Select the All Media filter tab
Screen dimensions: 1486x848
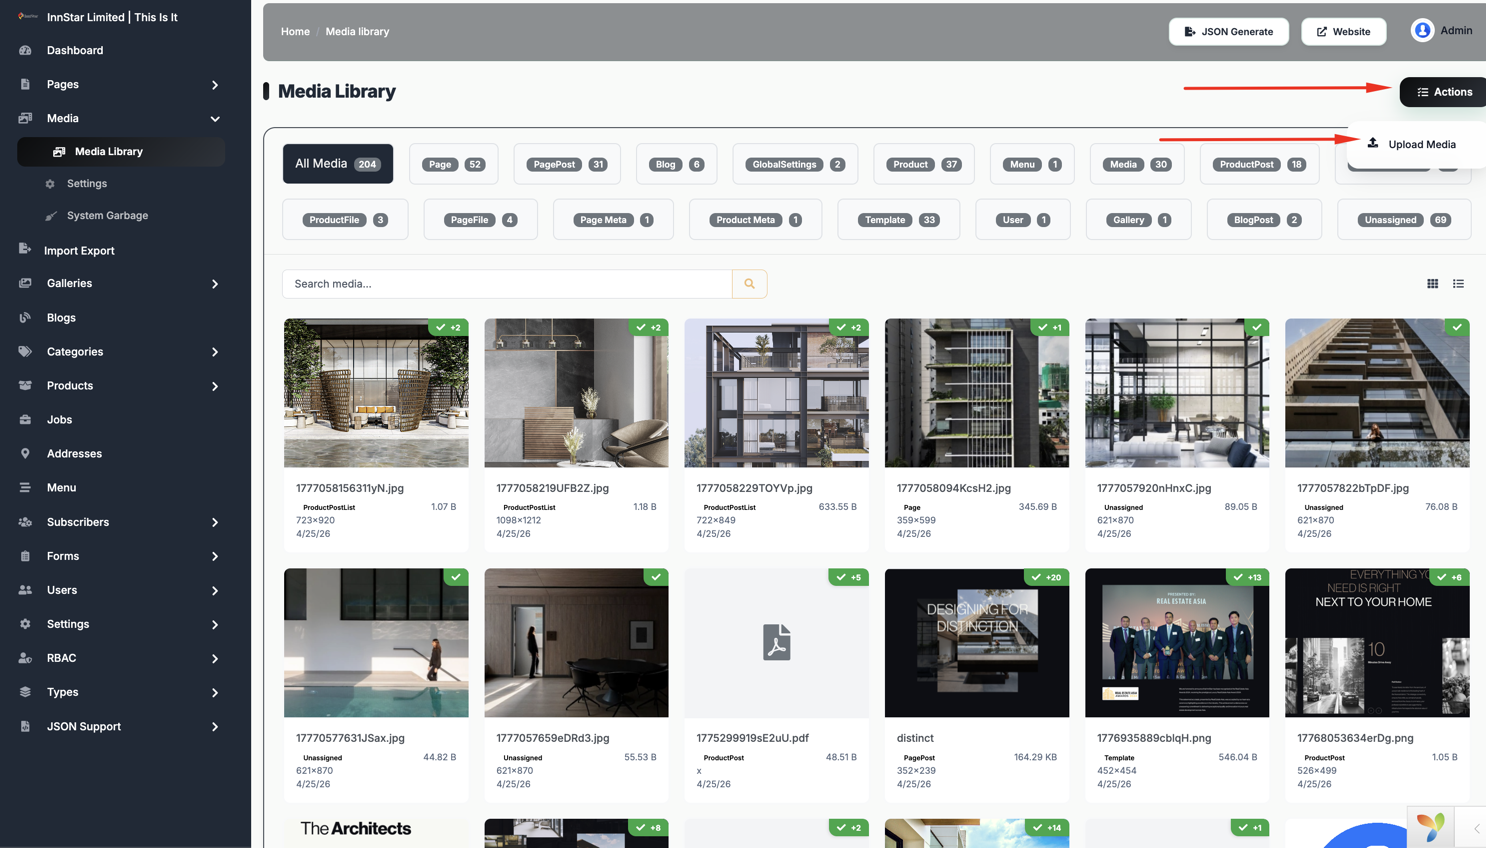(x=338, y=164)
